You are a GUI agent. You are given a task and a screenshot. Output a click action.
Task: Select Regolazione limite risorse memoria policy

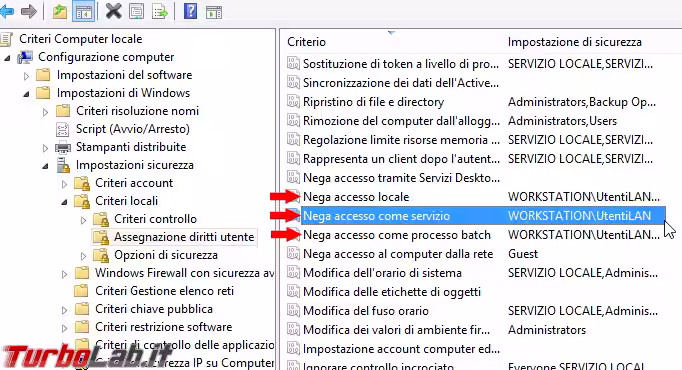401,140
